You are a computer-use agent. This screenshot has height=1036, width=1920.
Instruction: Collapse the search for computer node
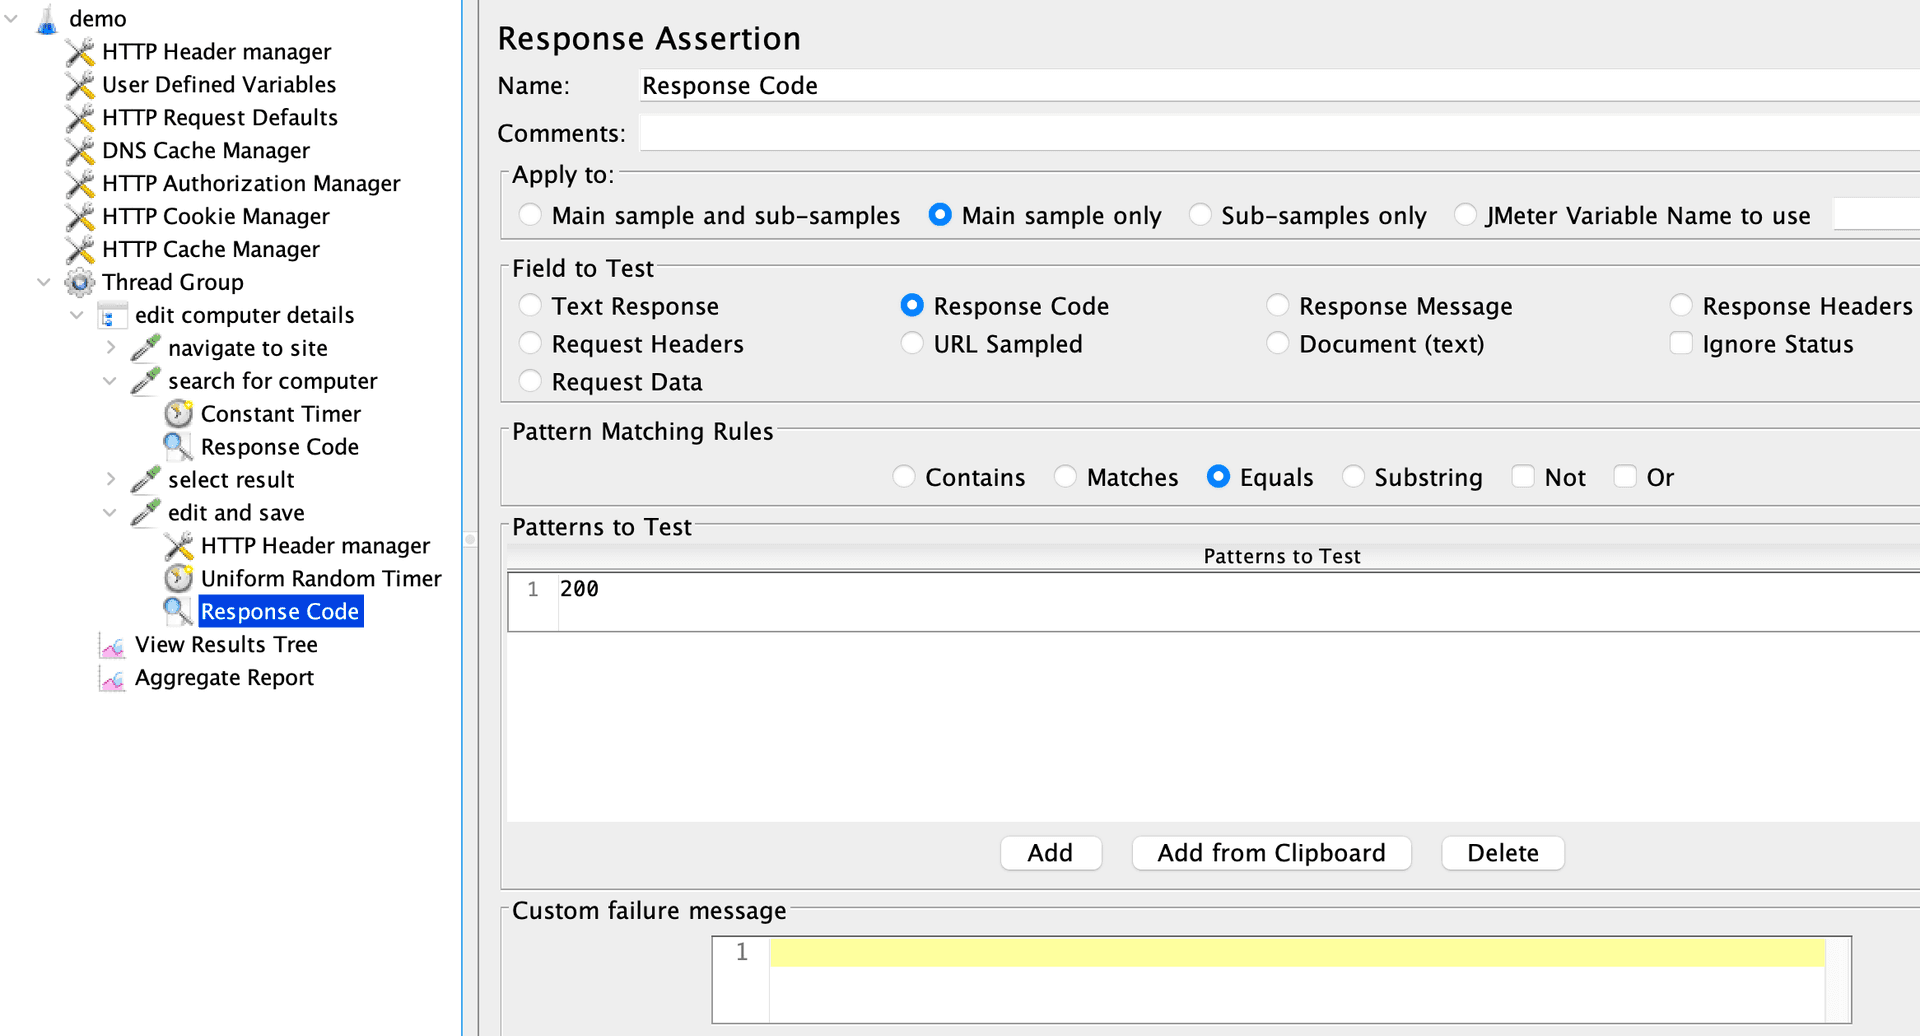[110, 381]
